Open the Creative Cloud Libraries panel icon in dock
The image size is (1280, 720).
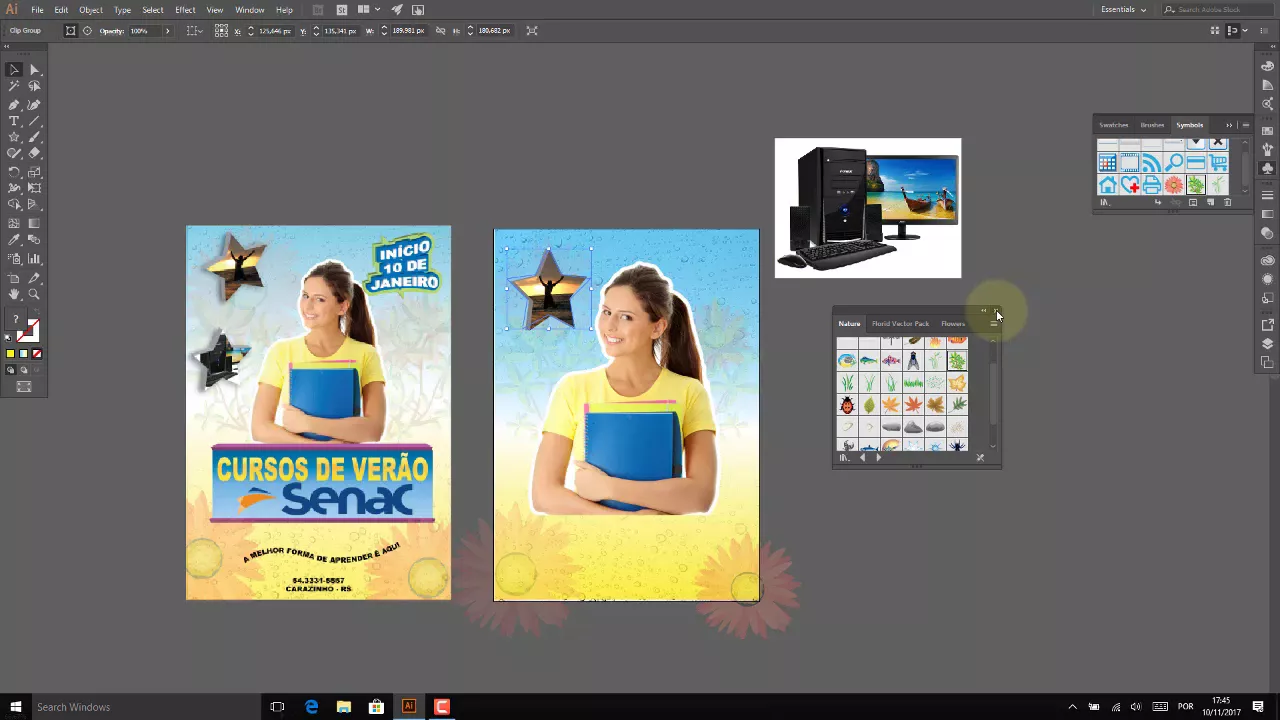[x=1268, y=261]
